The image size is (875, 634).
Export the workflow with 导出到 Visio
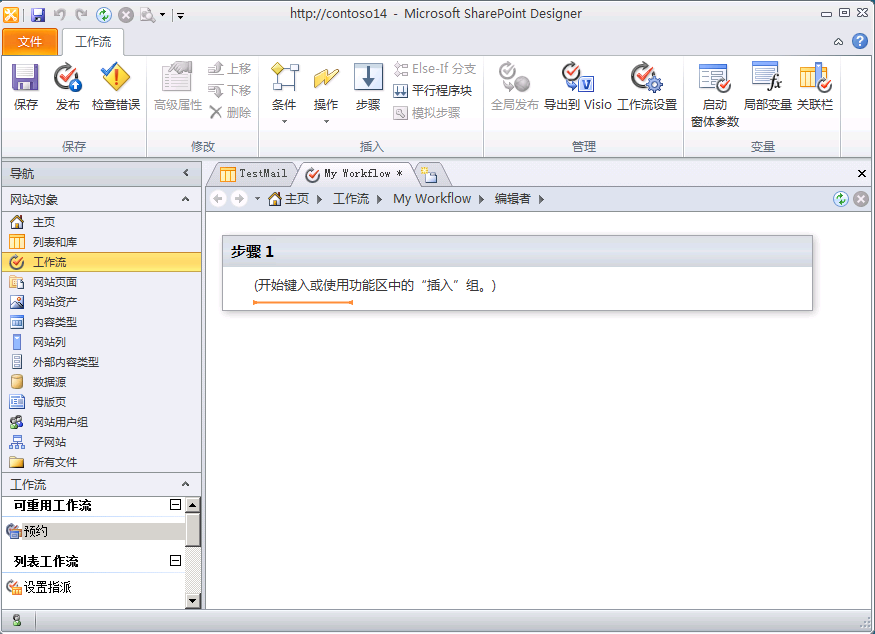pos(578,87)
